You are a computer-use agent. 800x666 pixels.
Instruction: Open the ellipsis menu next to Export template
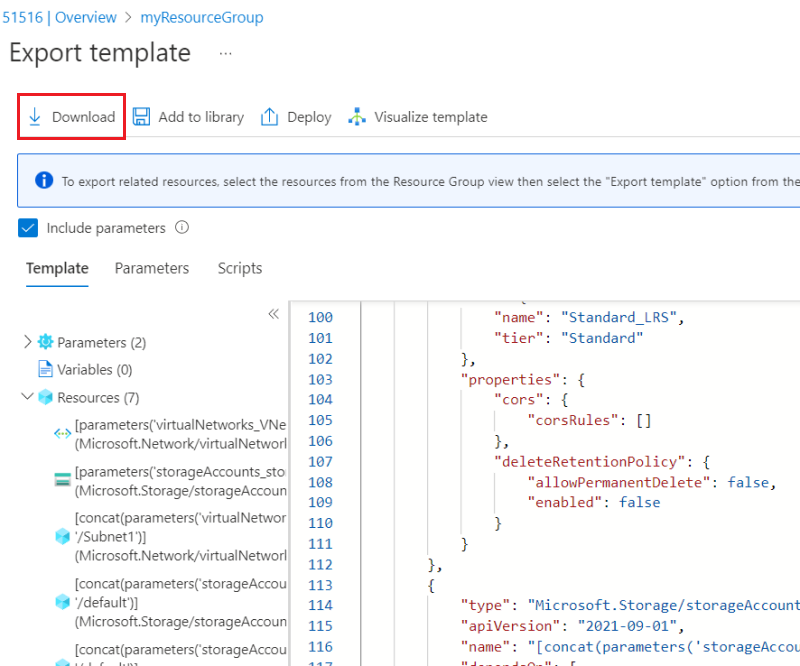226,53
